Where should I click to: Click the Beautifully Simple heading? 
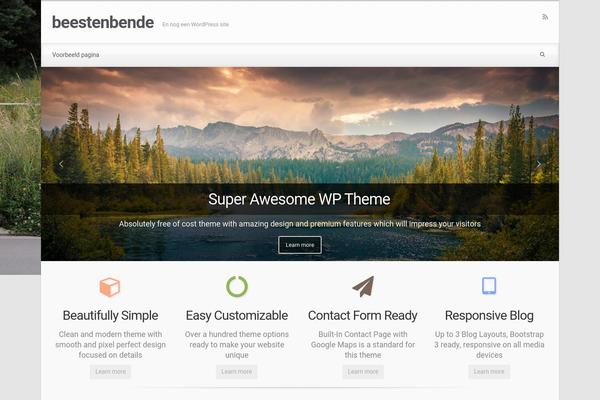click(x=110, y=315)
